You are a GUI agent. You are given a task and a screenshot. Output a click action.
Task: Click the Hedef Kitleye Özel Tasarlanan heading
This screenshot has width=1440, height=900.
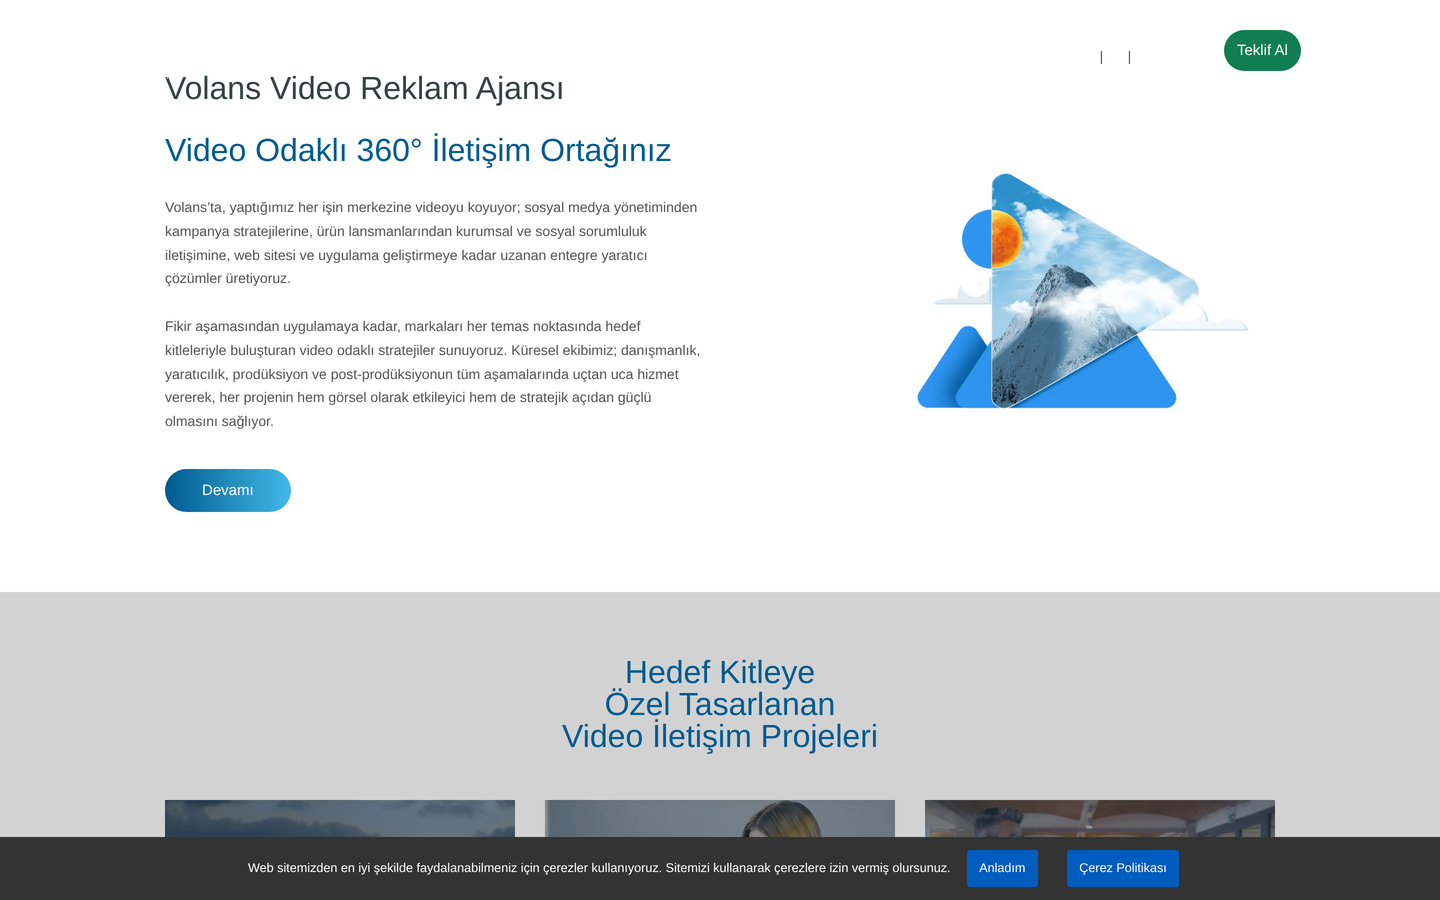pyautogui.click(x=720, y=704)
